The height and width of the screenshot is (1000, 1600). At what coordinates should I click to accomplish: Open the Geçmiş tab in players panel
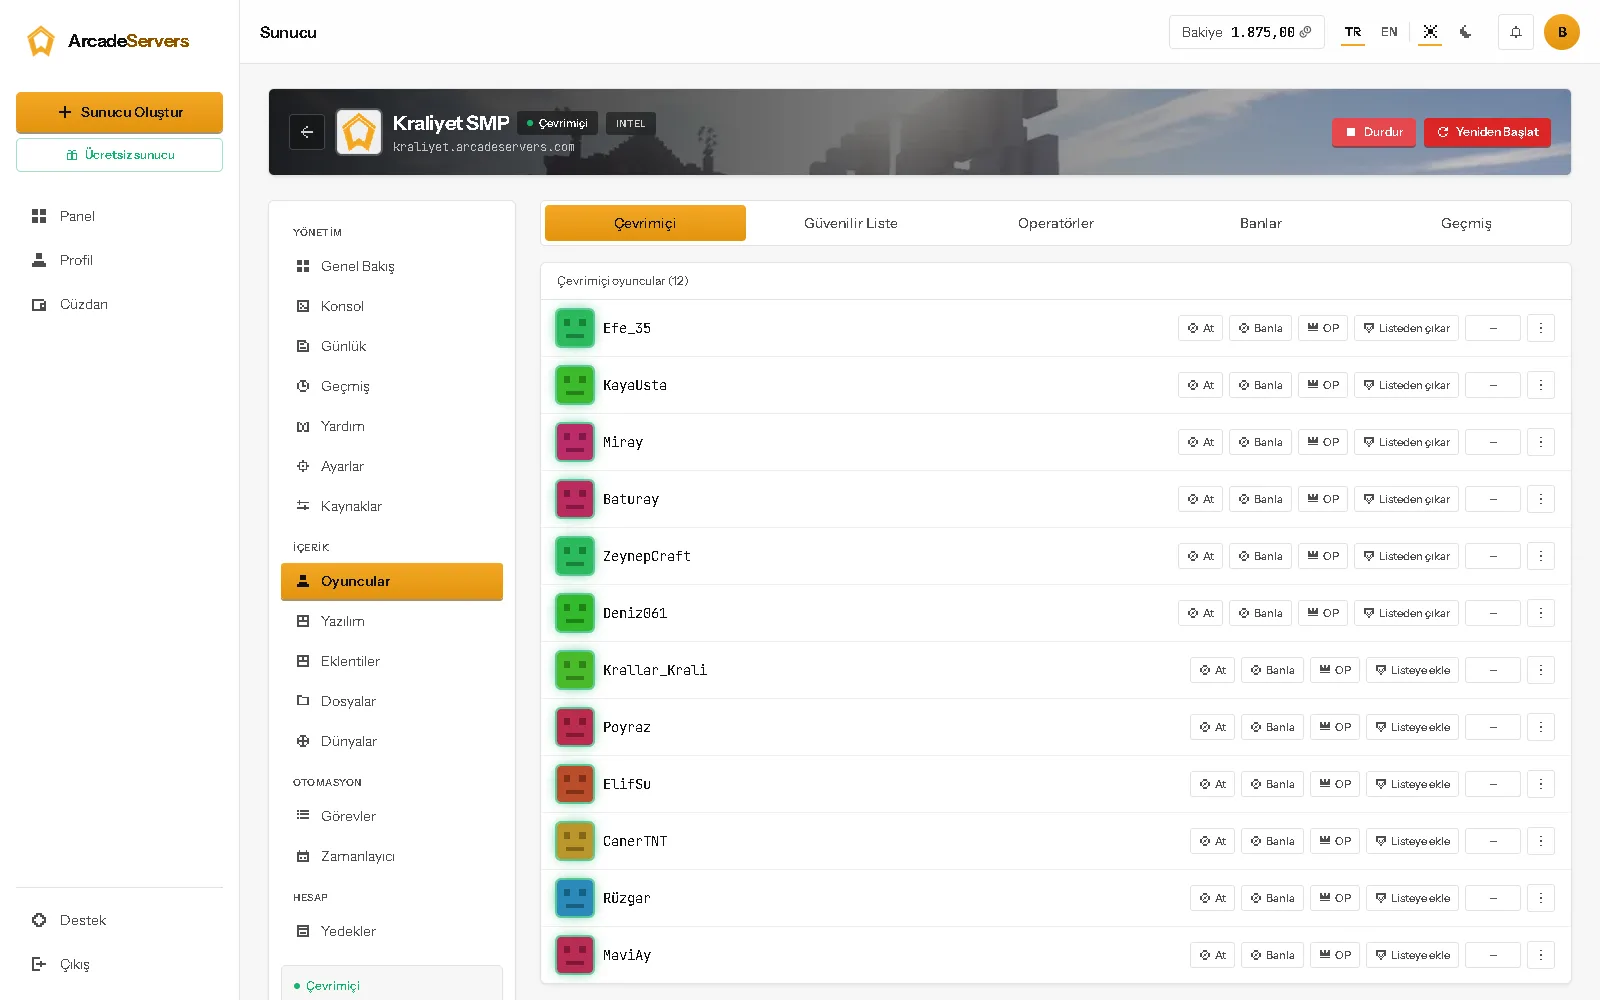click(x=1466, y=223)
